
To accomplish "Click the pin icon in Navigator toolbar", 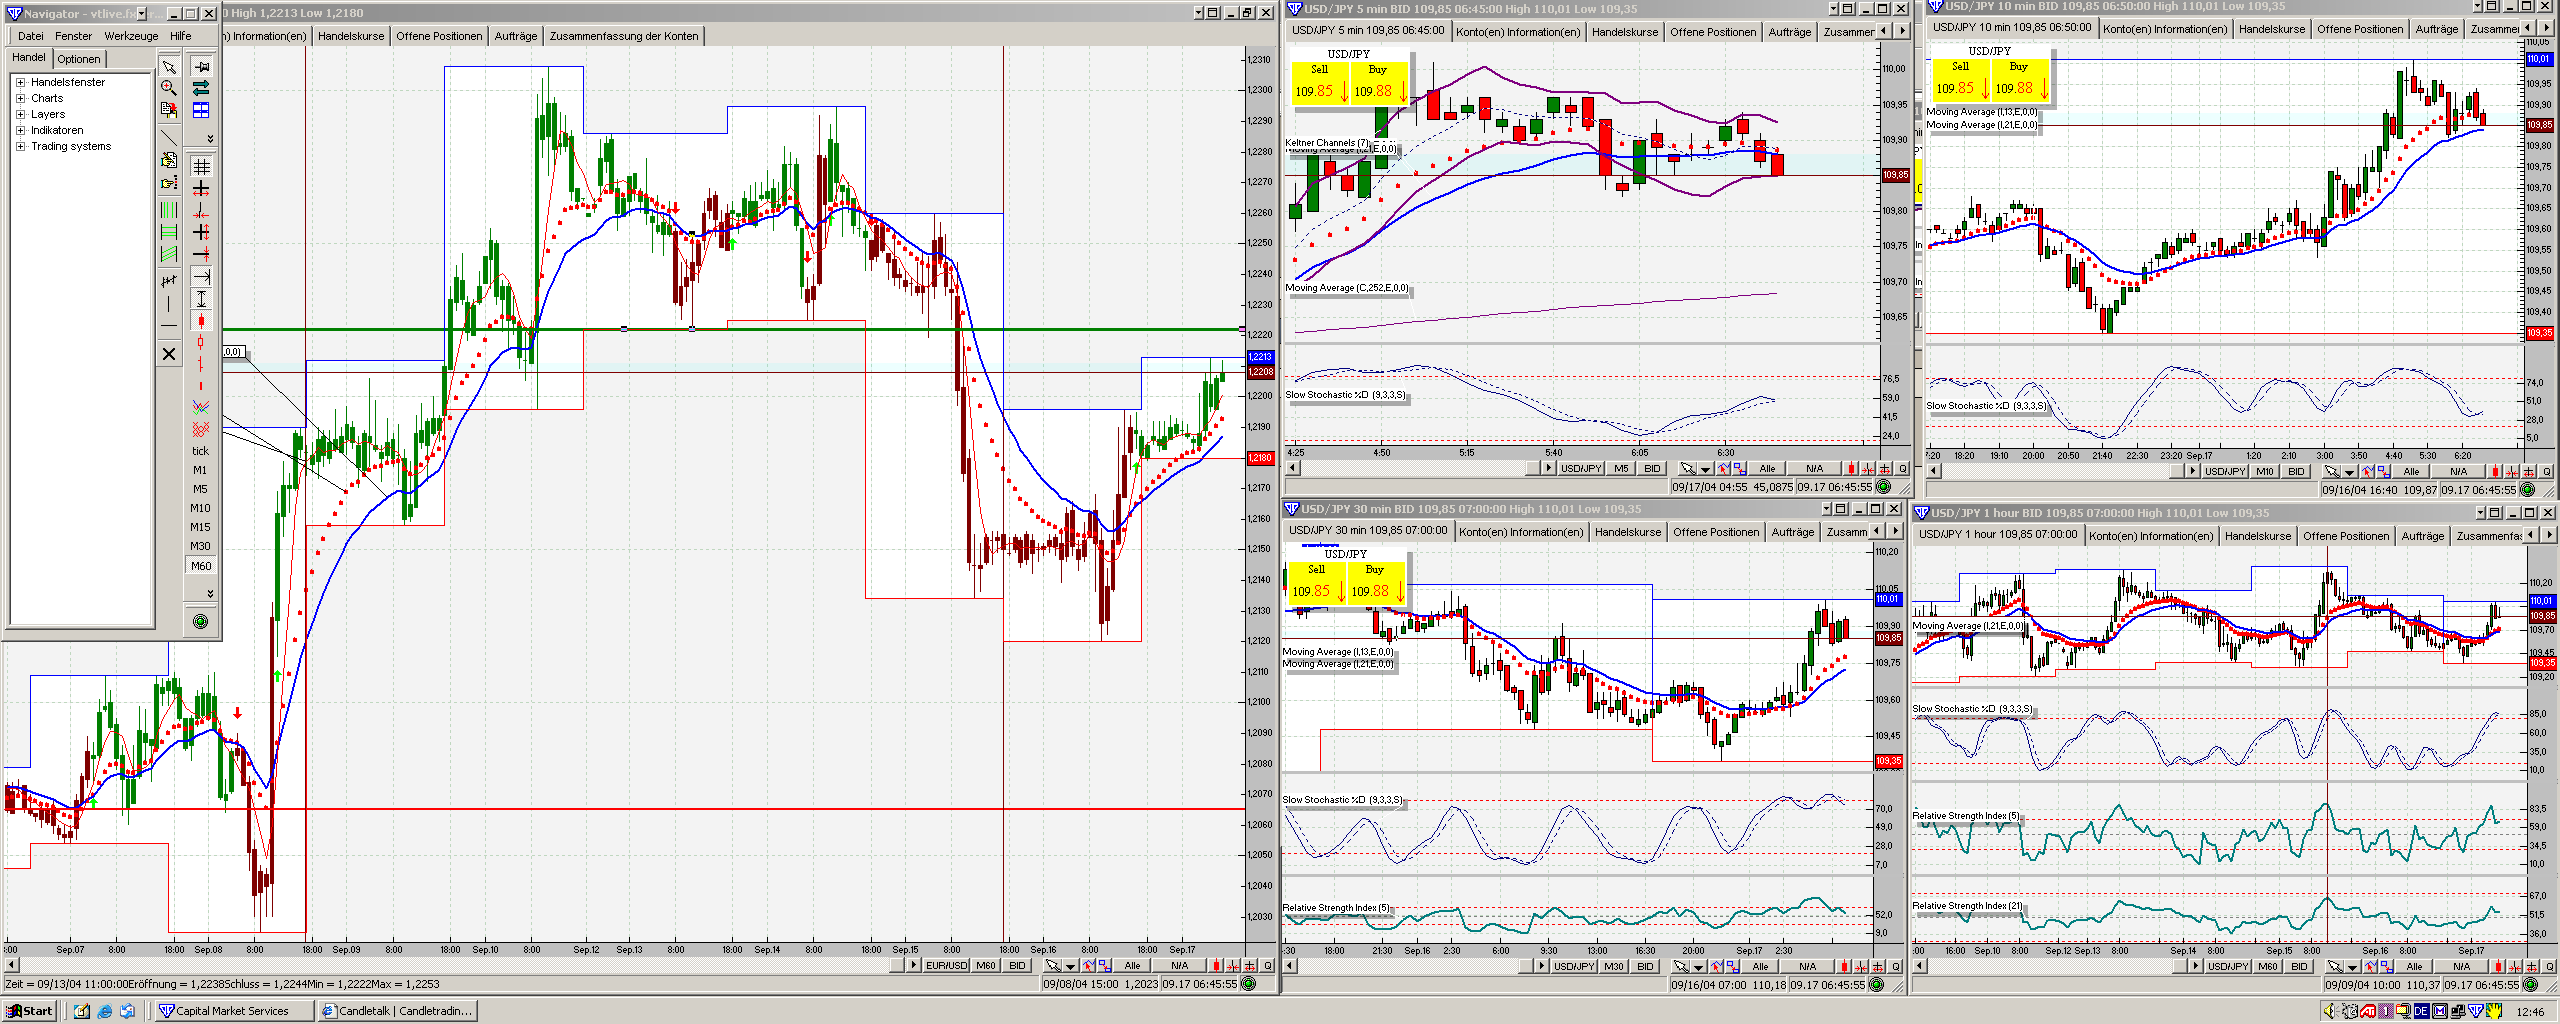I will pyautogui.click(x=201, y=67).
